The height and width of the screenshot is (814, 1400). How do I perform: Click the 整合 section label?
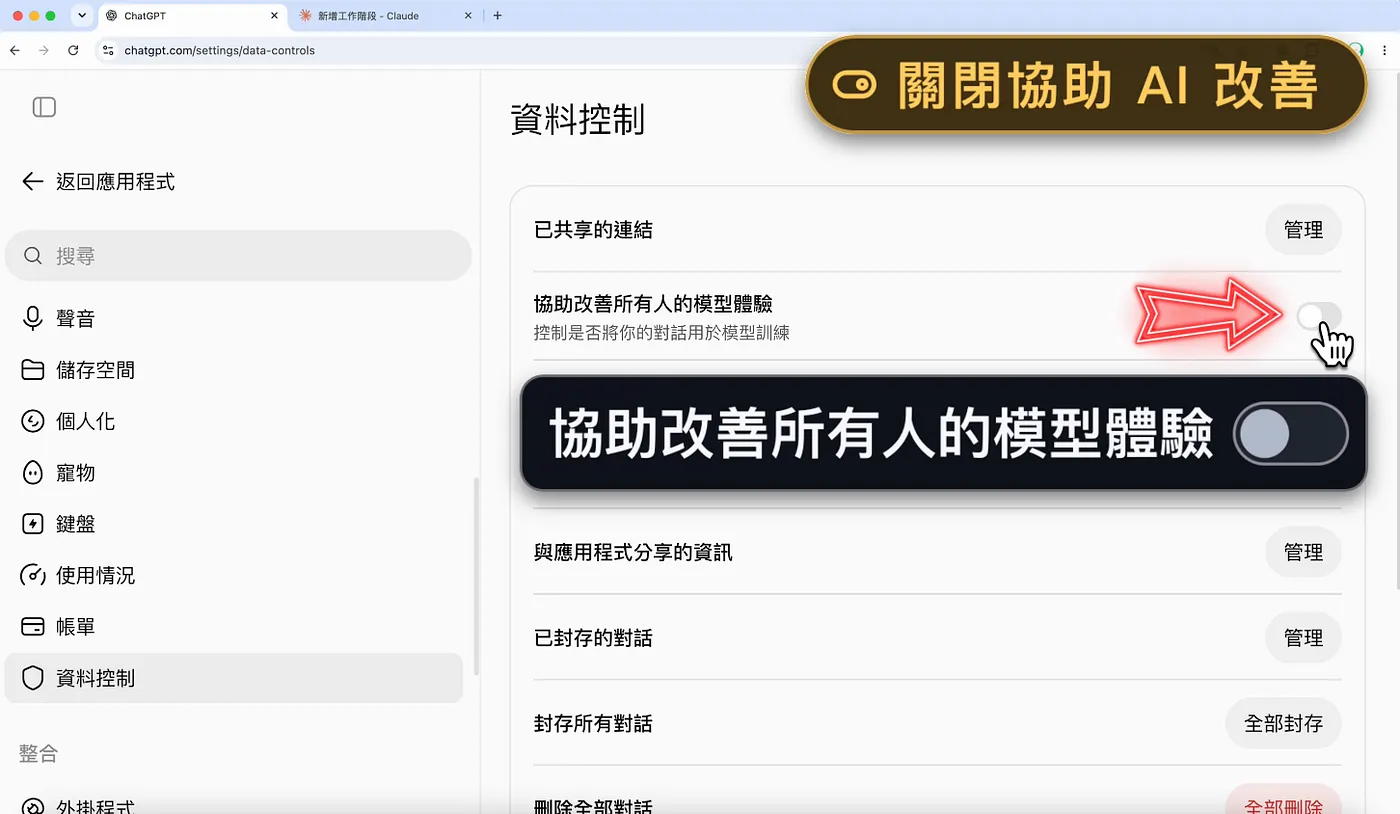click(x=38, y=753)
